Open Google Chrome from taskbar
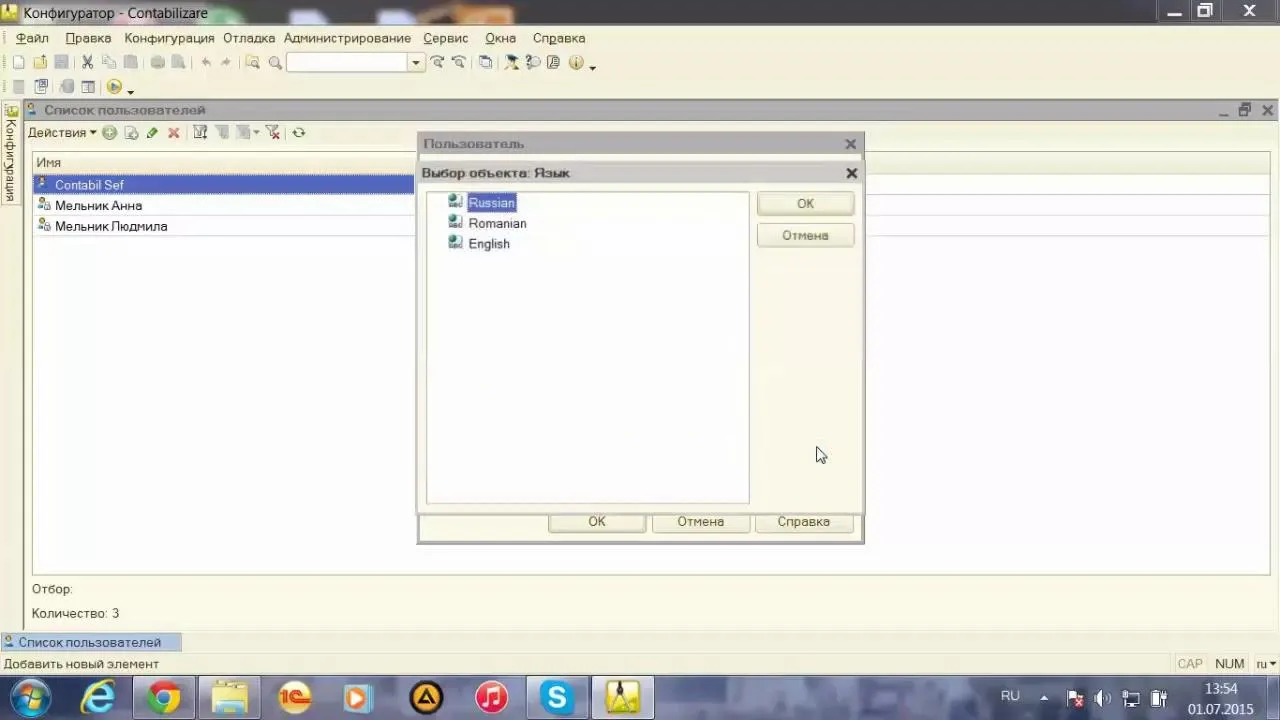 (165, 697)
